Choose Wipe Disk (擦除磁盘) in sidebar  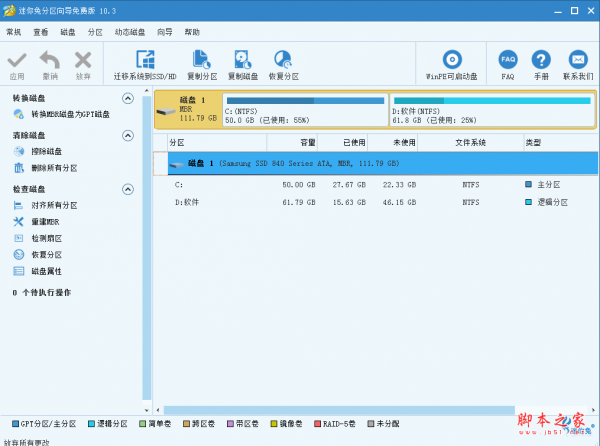point(46,151)
